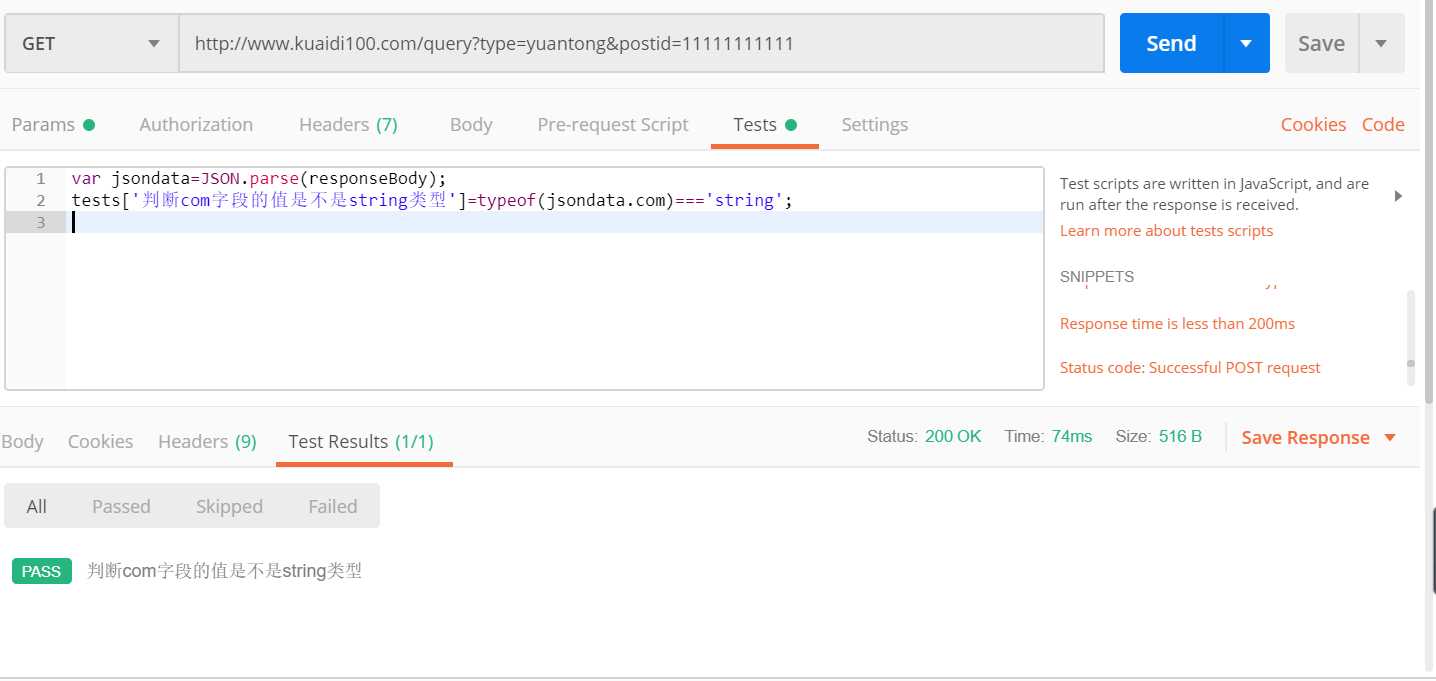Click the SNIPPETS heading
Screen dimensions: 1436x681
click(1097, 277)
